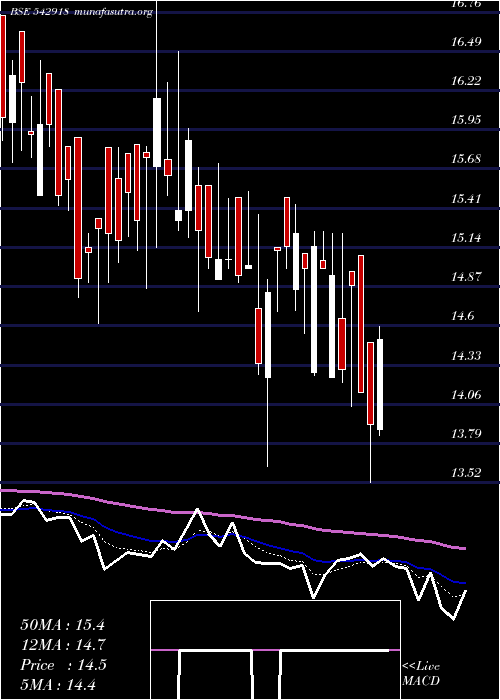Click the 14.33 price axis label
This screenshot has height=700, width=500.
point(466,355)
